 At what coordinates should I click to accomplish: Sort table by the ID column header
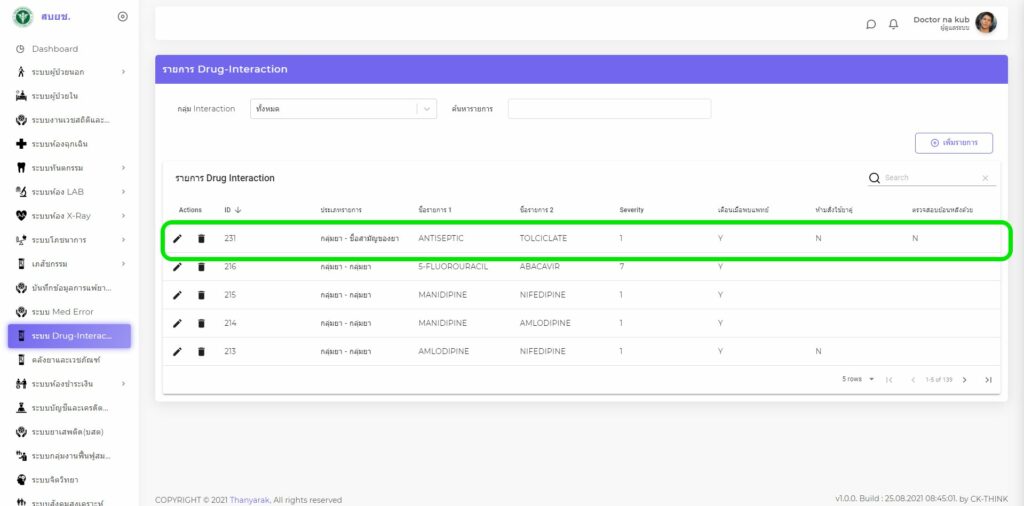coord(232,210)
